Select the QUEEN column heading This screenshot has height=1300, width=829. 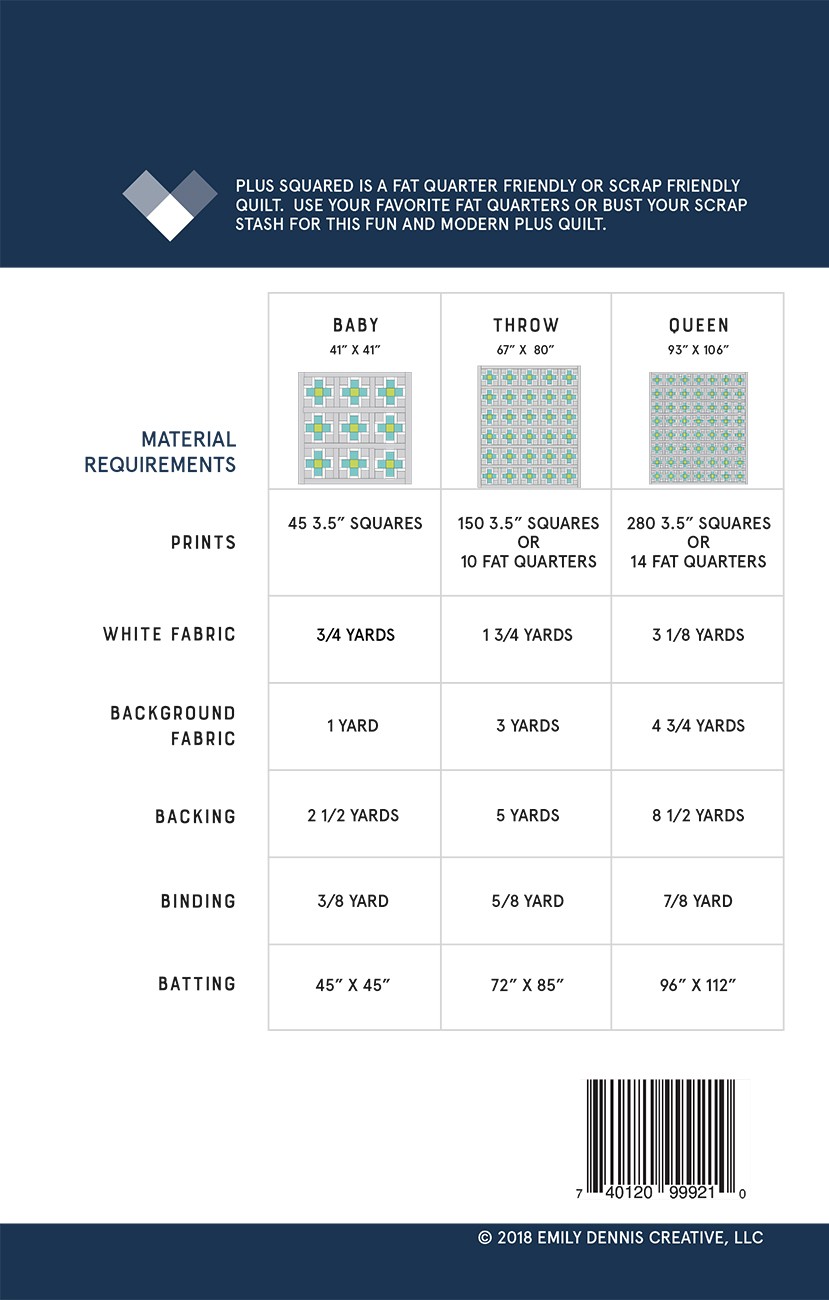coord(699,326)
